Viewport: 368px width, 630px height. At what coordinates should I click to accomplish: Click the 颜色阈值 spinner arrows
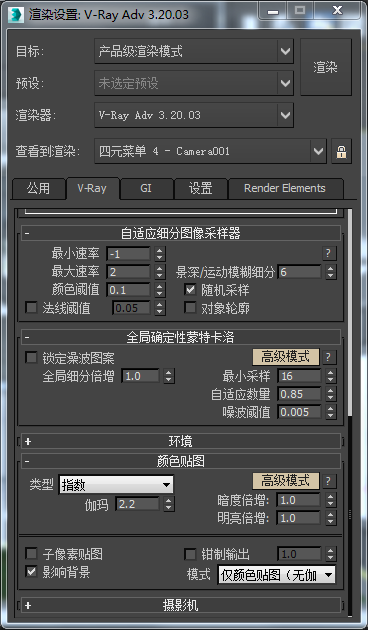(160, 290)
